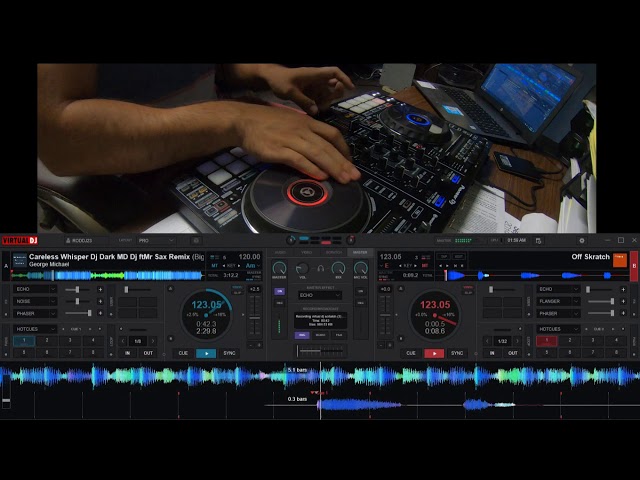
Task: Double deck A loop size with right arrow
Action: pos(153,341)
